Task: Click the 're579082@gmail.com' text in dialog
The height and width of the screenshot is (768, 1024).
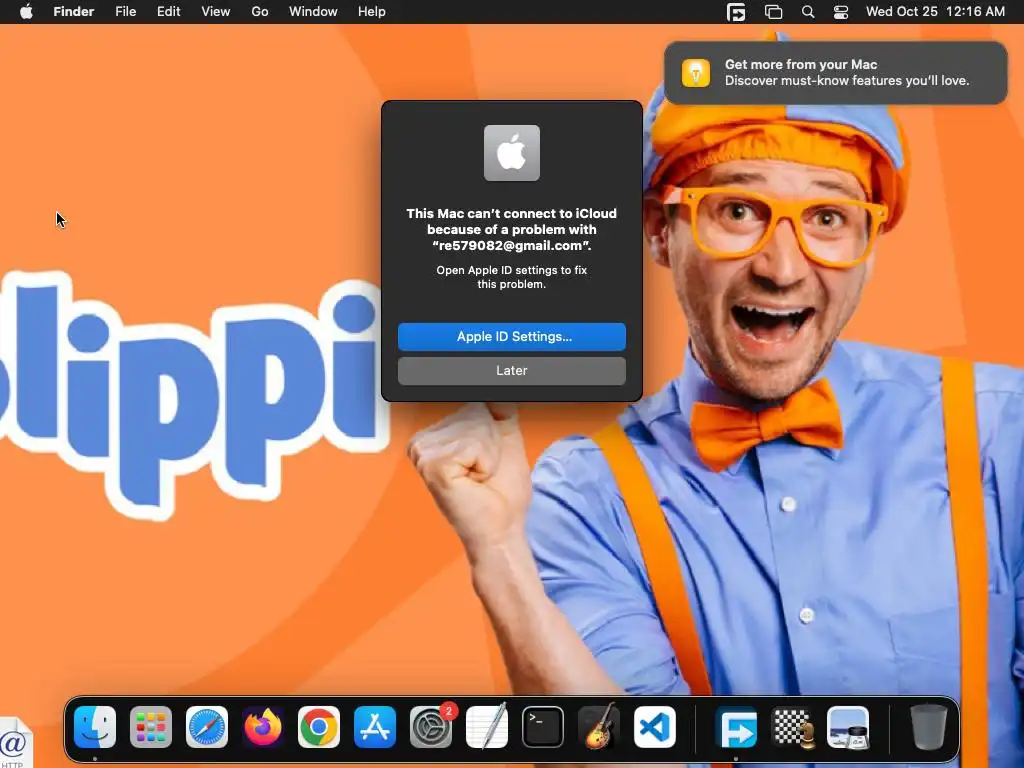Action: tap(512, 246)
